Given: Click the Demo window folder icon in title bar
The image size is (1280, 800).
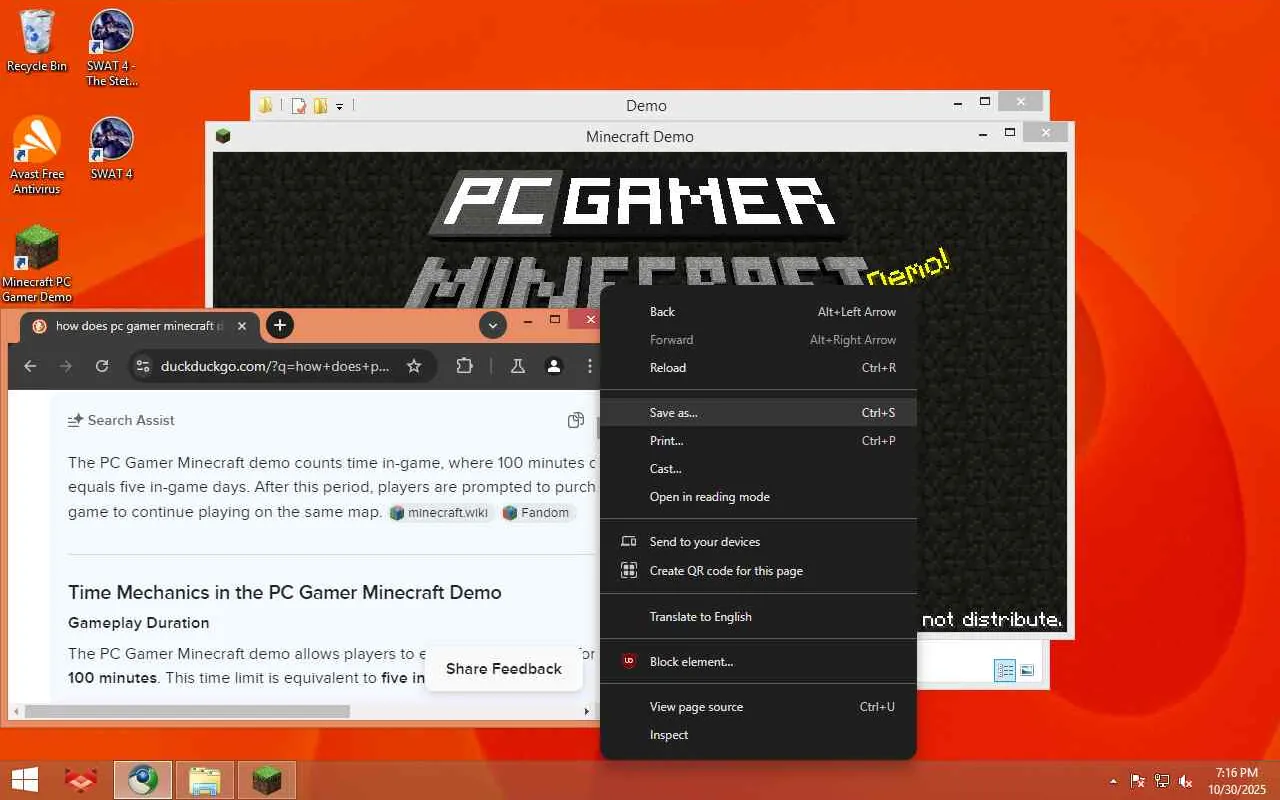Looking at the screenshot, I should tap(266, 105).
